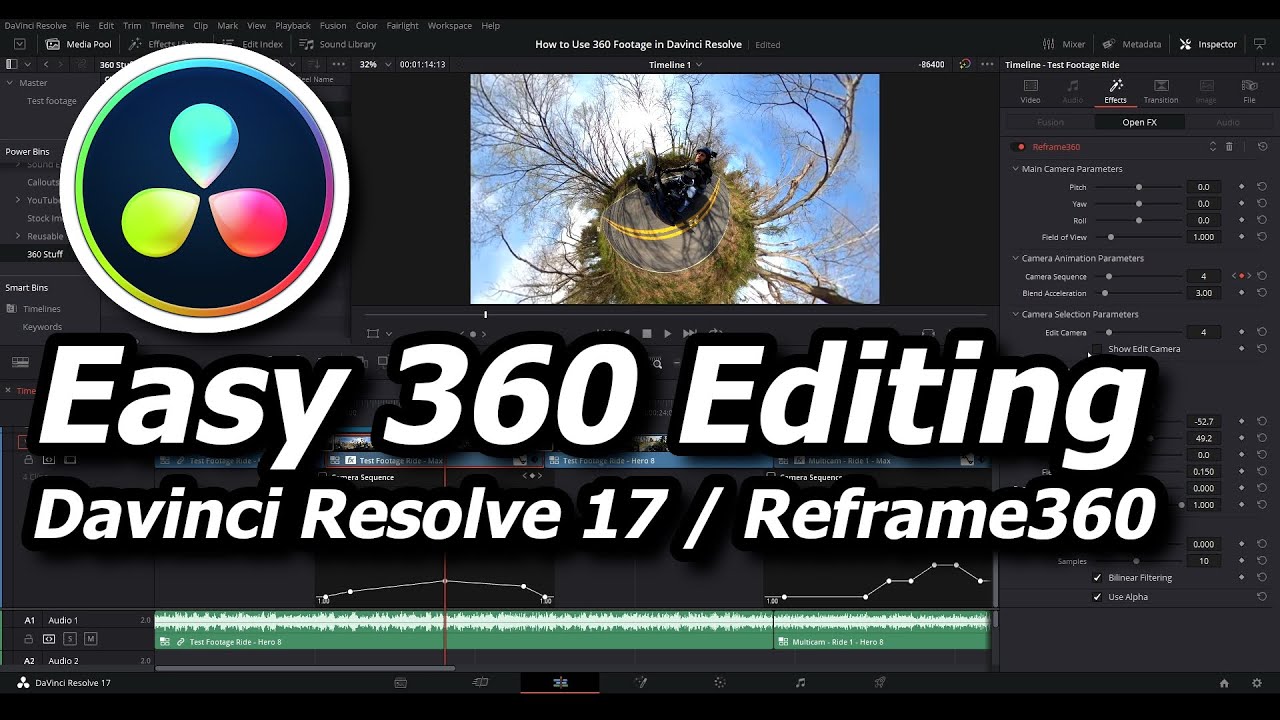The width and height of the screenshot is (1280, 720).
Task: Expand the Reusable power bin
Action: (x=17, y=236)
